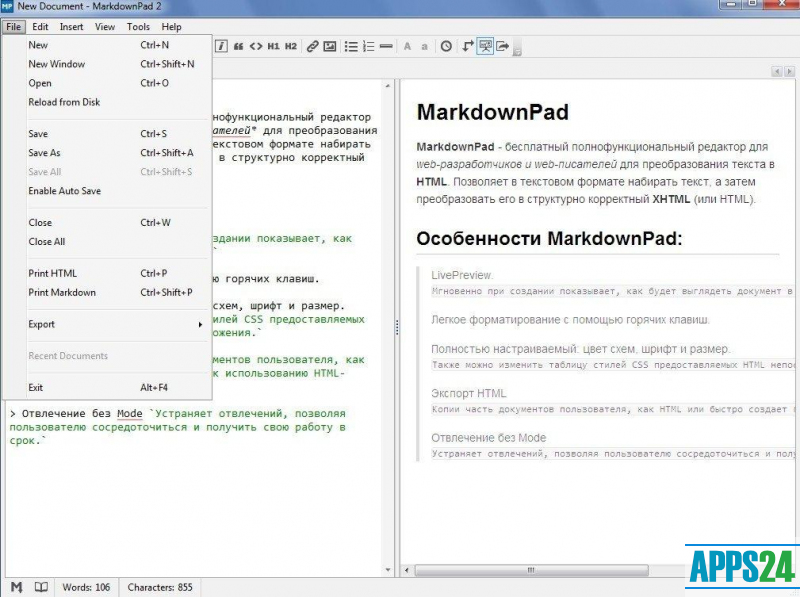This screenshot has width=800, height=597.
Task: Apply Heading 2 with the H2 icon
Action: (291, 46)
